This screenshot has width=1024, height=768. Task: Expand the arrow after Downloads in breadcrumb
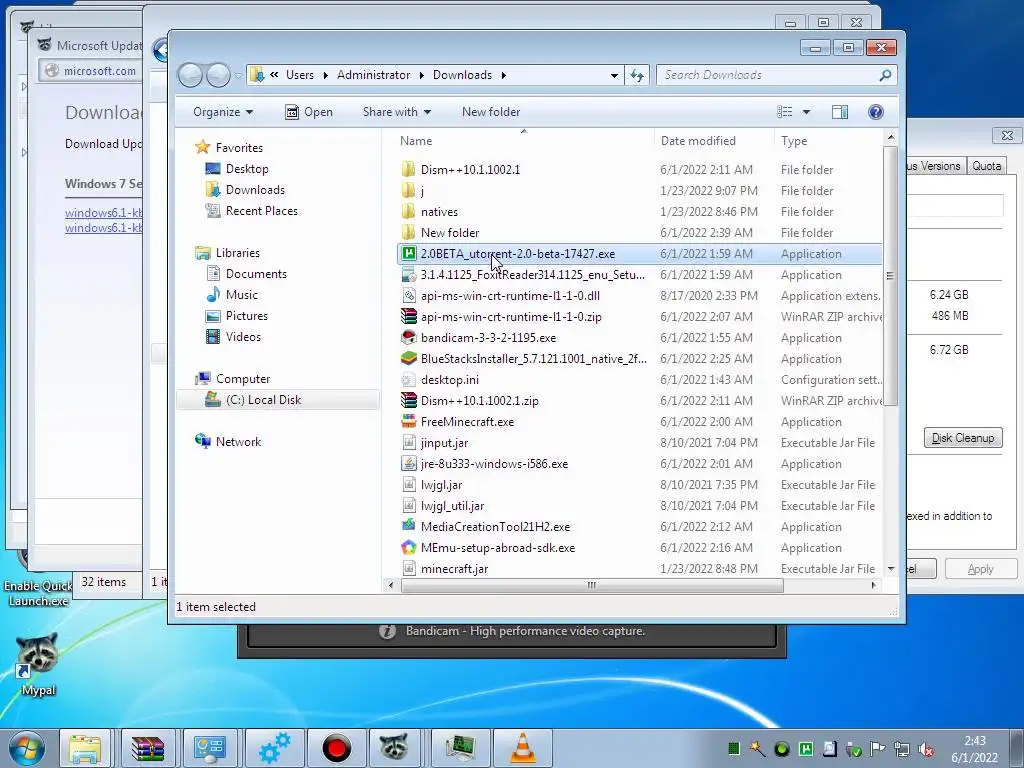504,75
